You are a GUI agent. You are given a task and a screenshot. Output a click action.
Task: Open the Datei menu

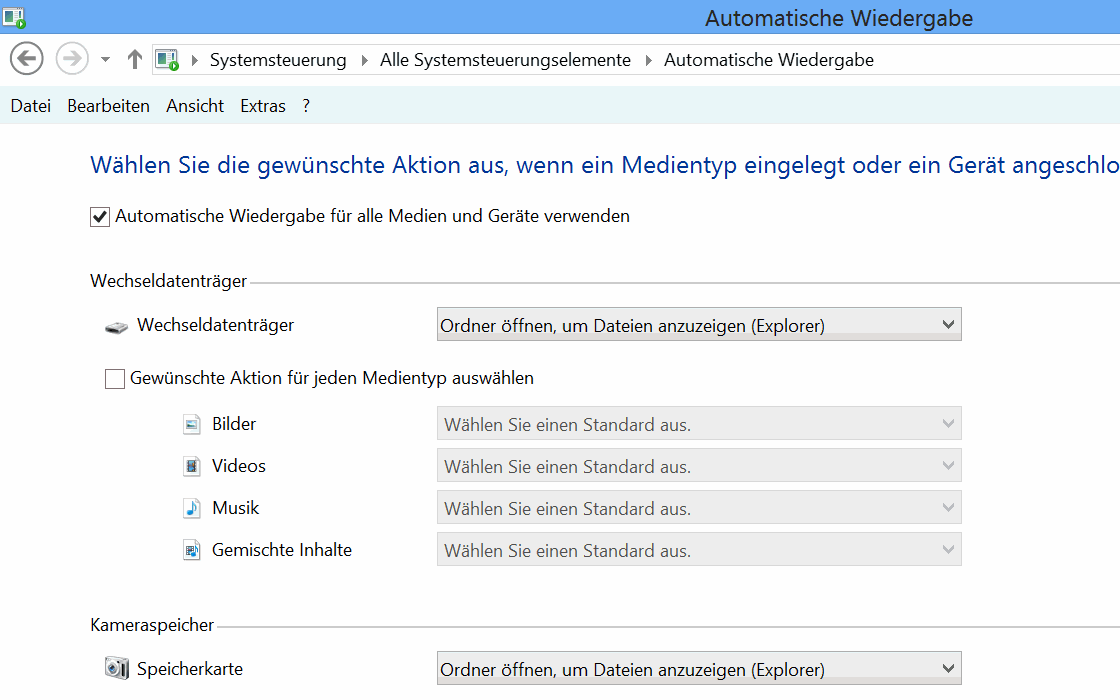(x=30, y=106)
